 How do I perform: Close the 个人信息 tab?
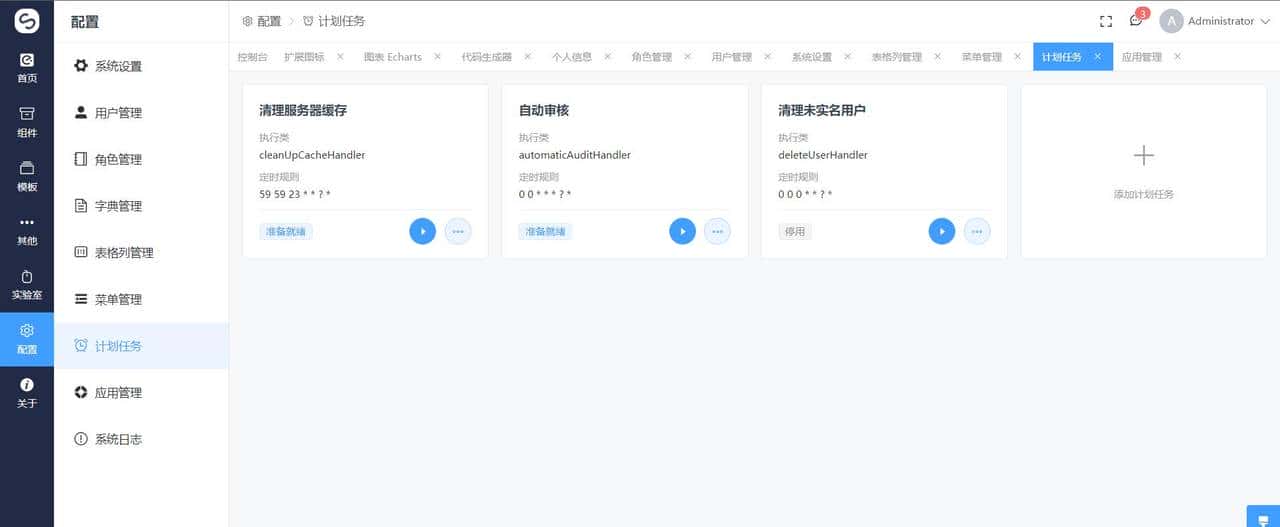click(x=607, y=57)
